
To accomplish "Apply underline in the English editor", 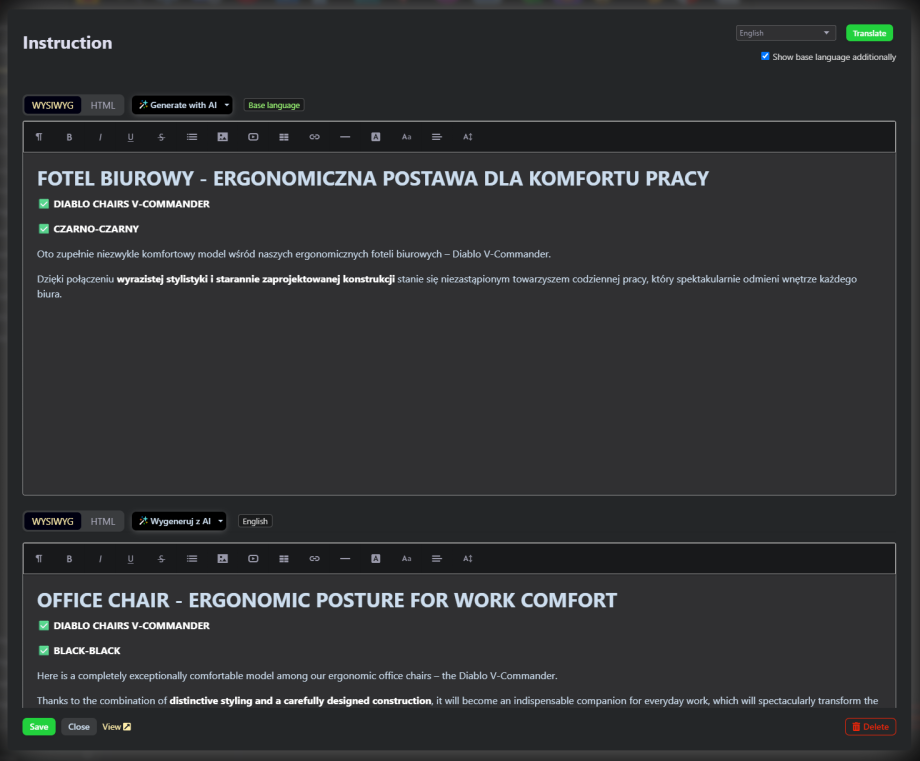I will point(130,559).
